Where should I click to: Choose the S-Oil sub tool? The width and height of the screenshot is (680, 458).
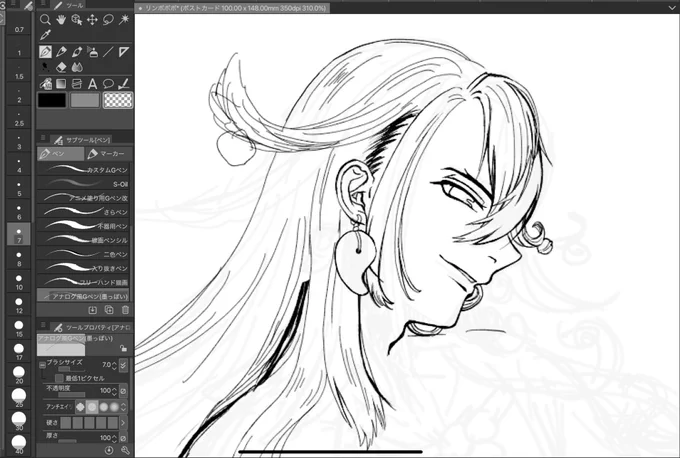[83, 184]
